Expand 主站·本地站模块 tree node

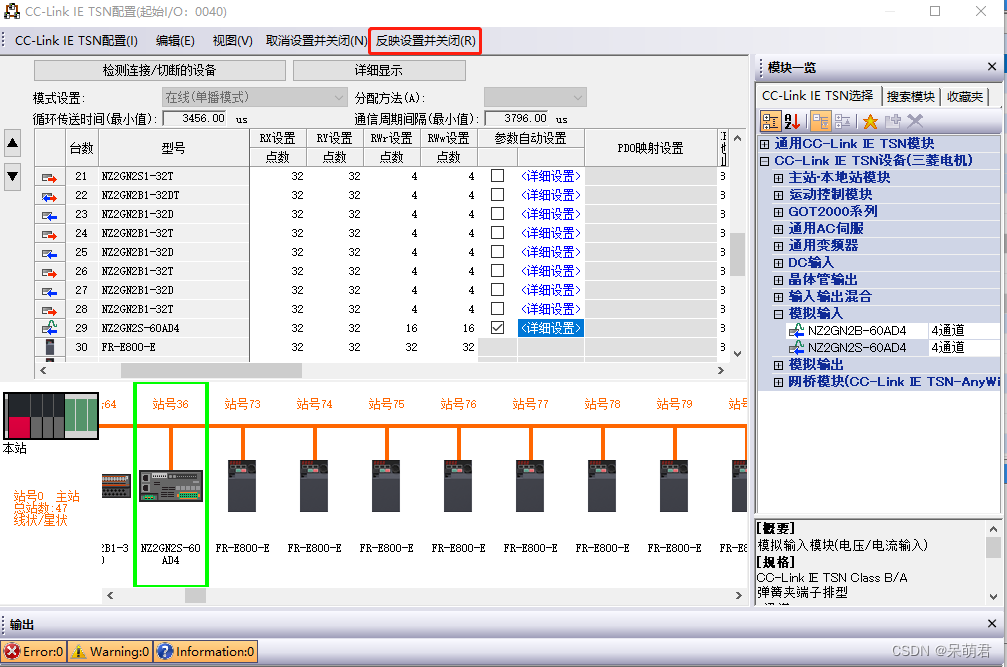pos(778,178)
